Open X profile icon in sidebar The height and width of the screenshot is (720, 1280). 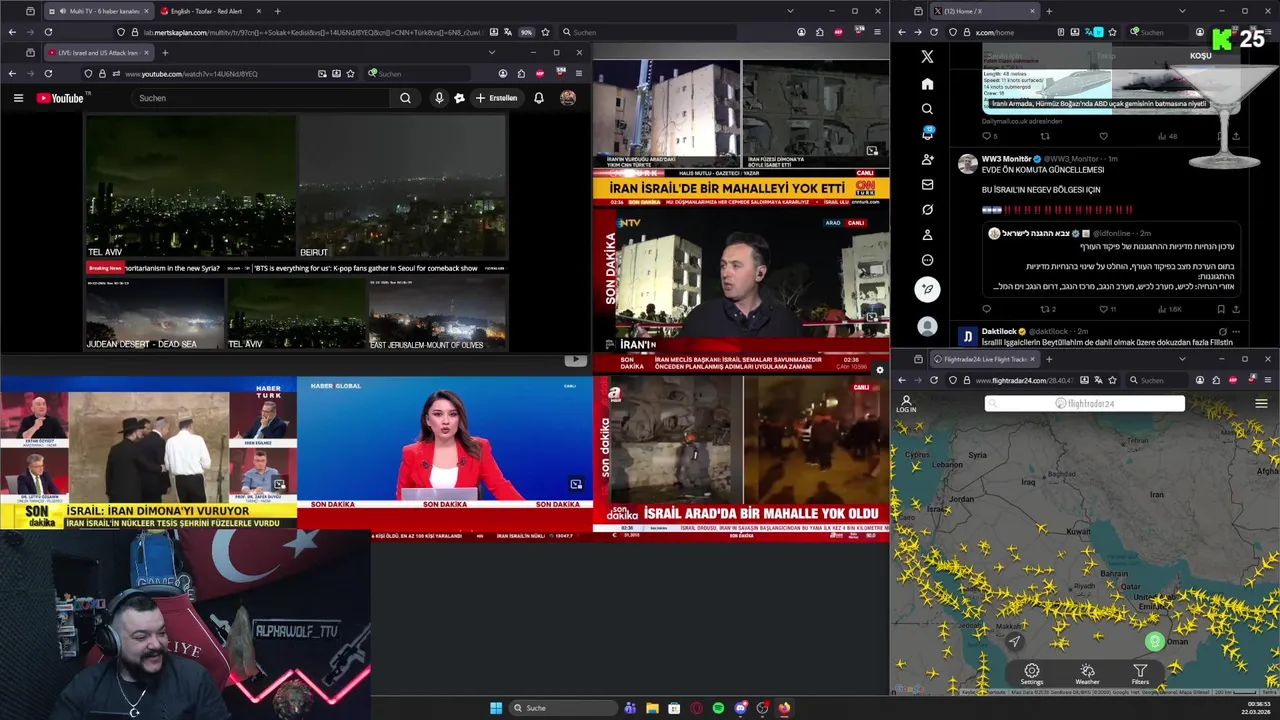click(927, 235)
